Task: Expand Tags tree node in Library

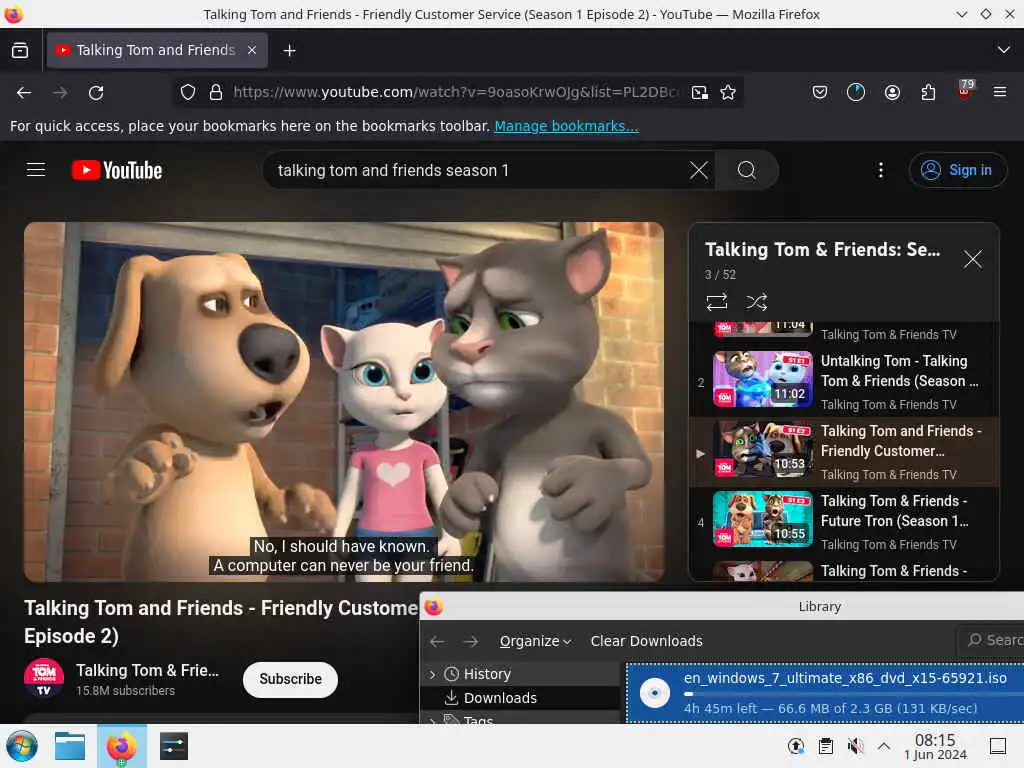Action: (x=432, y=721)
